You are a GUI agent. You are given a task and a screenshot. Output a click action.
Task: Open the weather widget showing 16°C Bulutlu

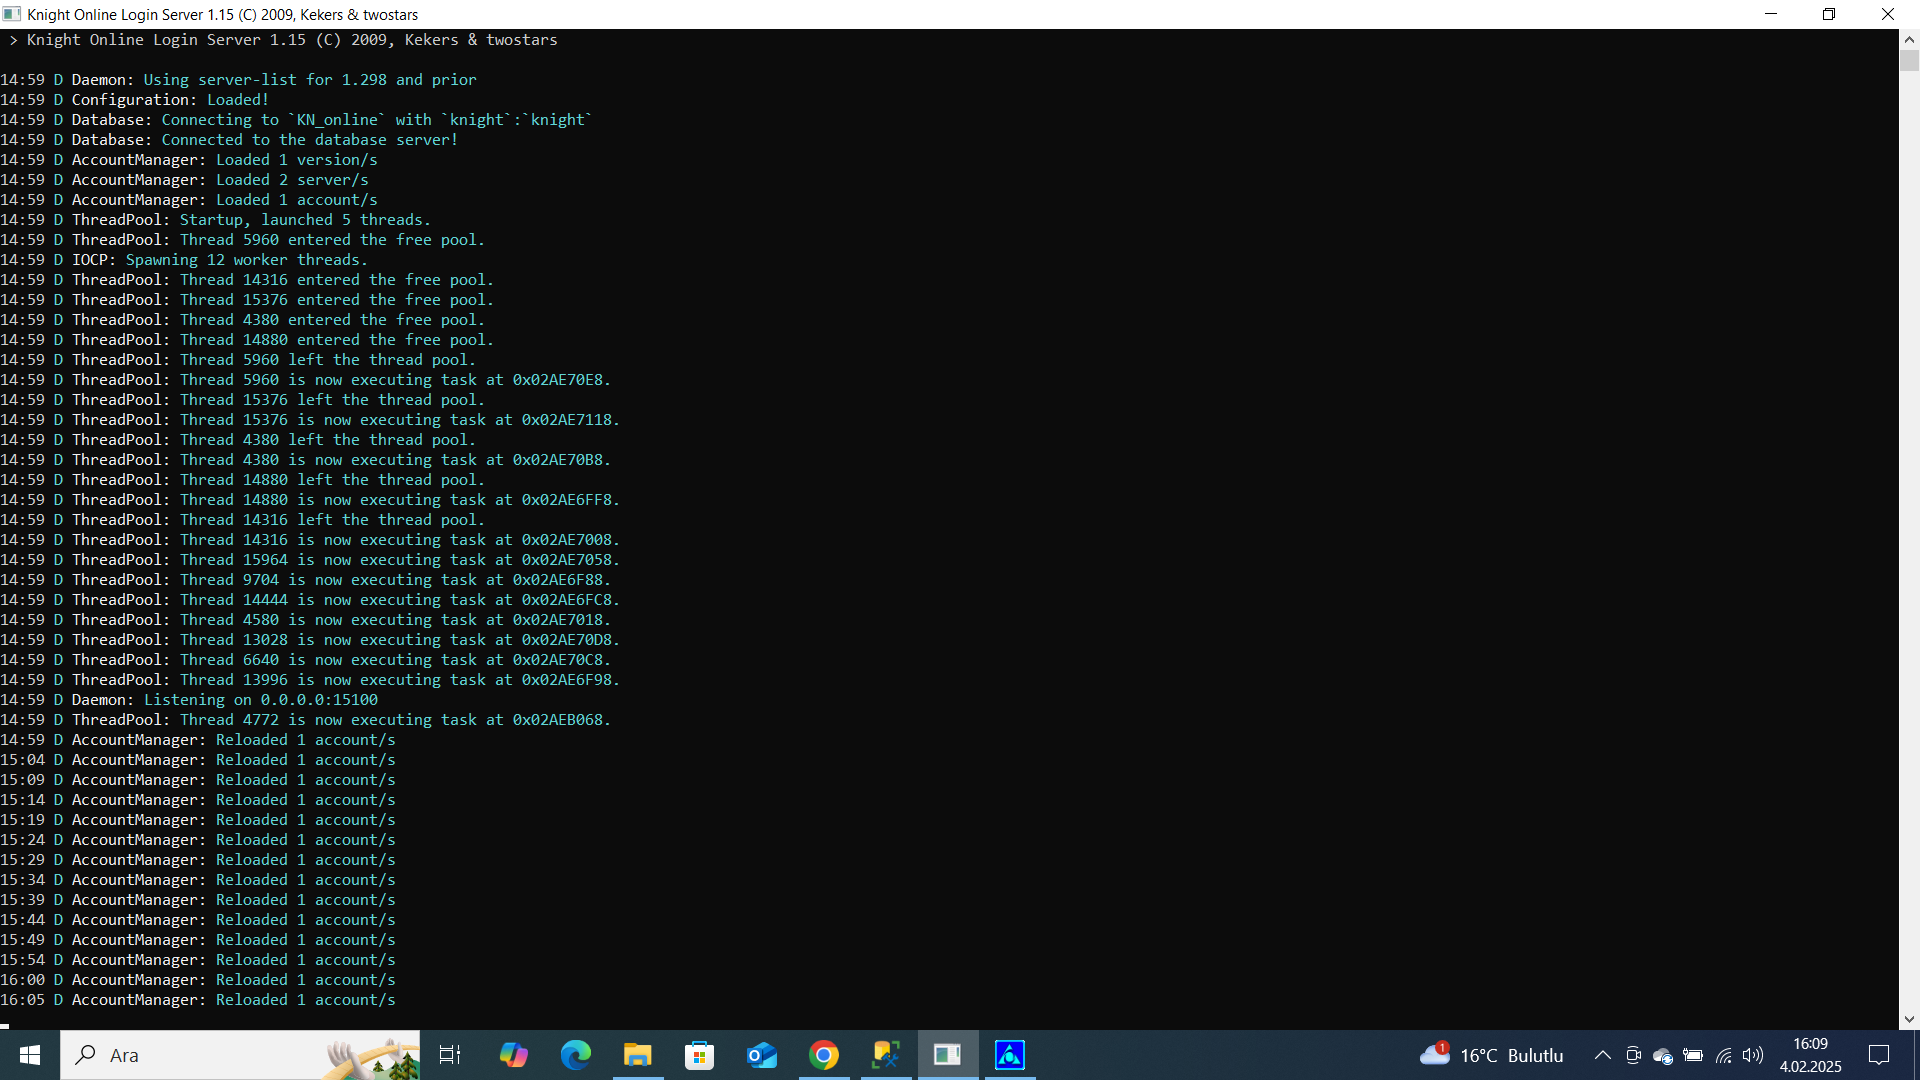tap(1491, 1055)
